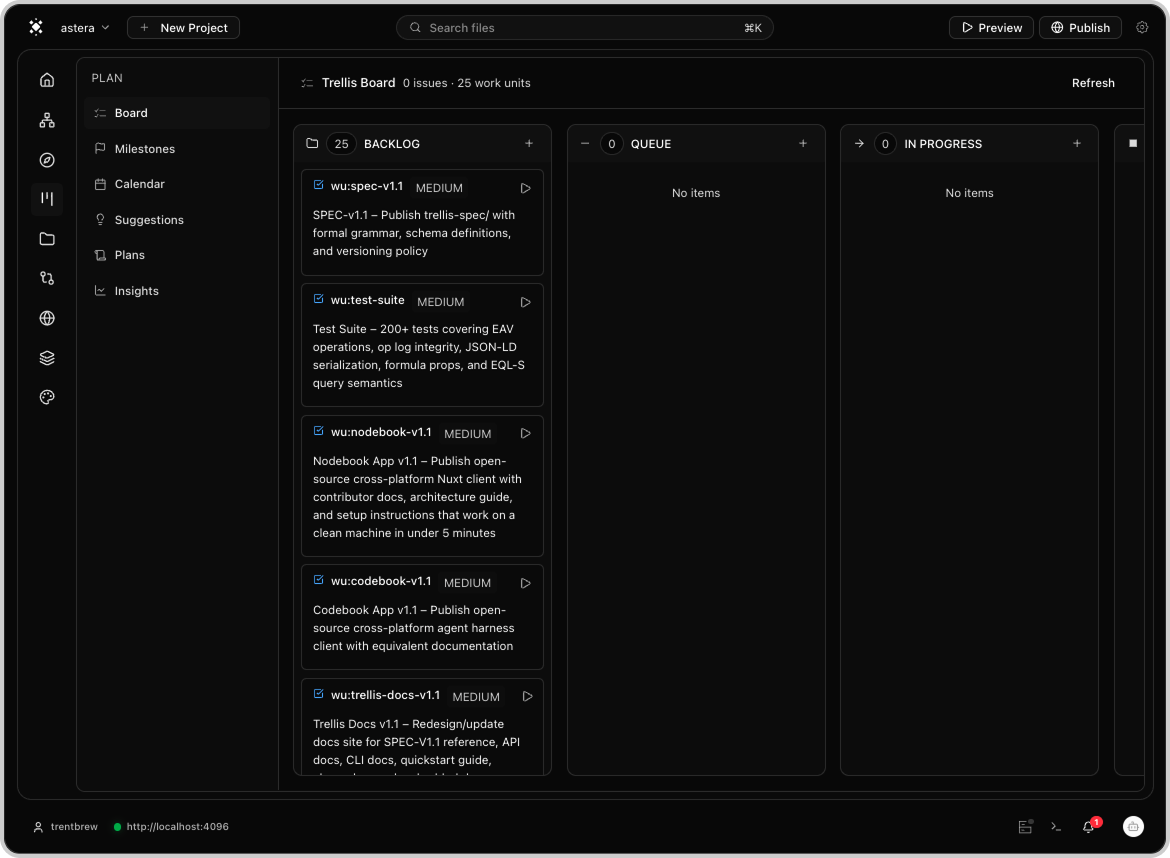
Task: Open the wu:trellis-docs-v1.1 card title
Action: [385, 695]
